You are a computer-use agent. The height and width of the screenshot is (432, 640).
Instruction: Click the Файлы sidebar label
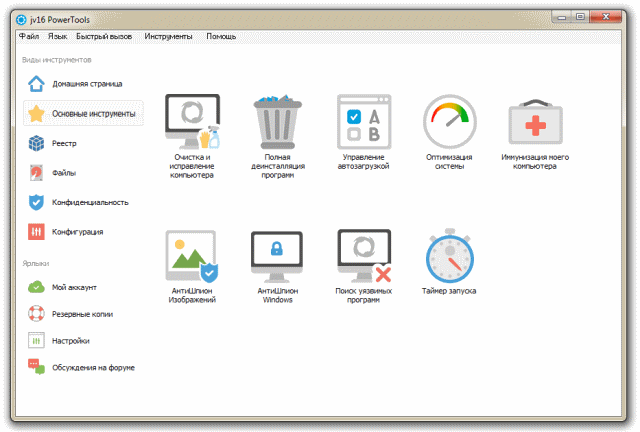[64, 173]
